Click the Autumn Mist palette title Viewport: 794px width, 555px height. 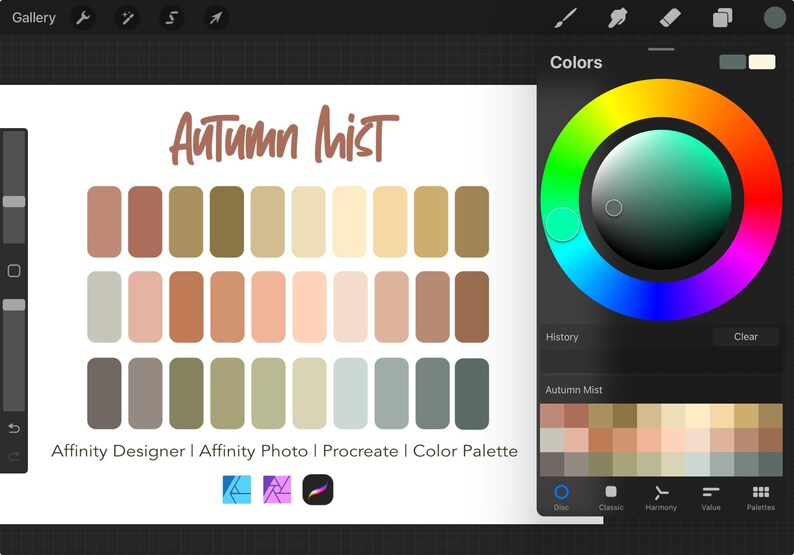[574, 389]
